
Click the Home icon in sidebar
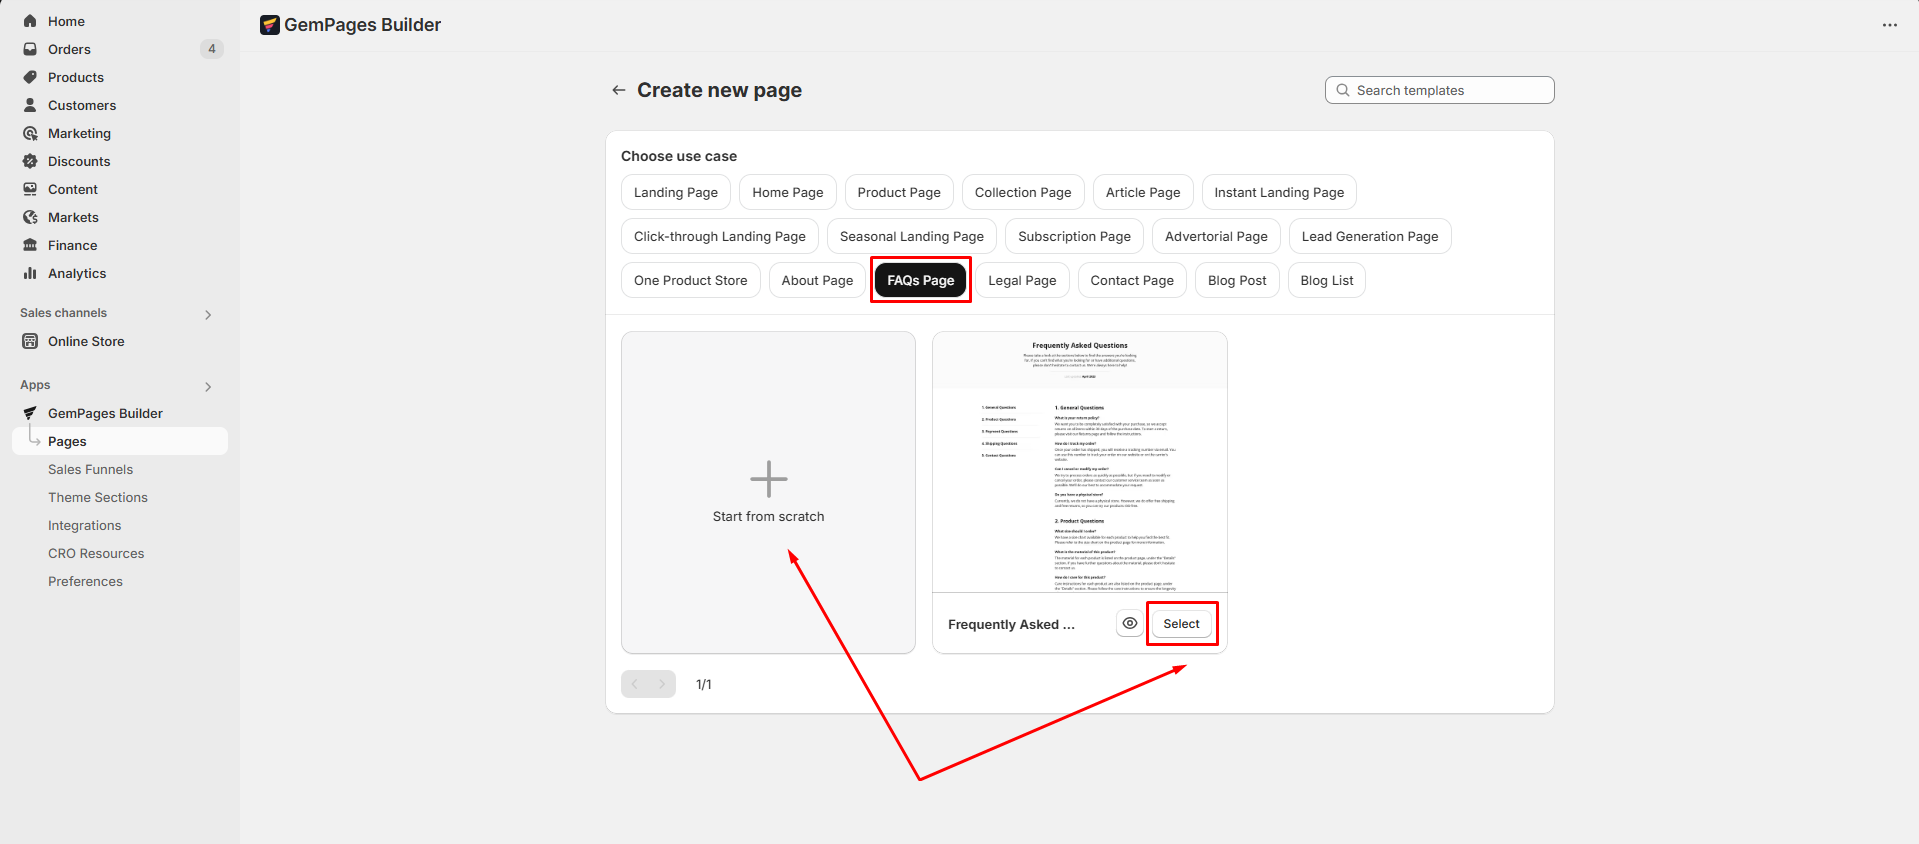coord(30,21)
